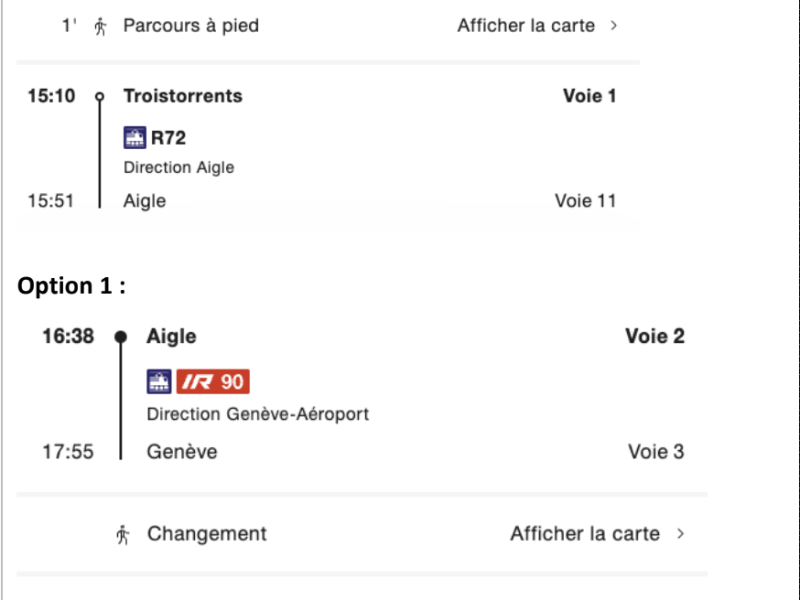The width and height of the screenshot is (800, 600).
Task: Click the filled Aigle departure stop dot
Action: click(120, 337)
